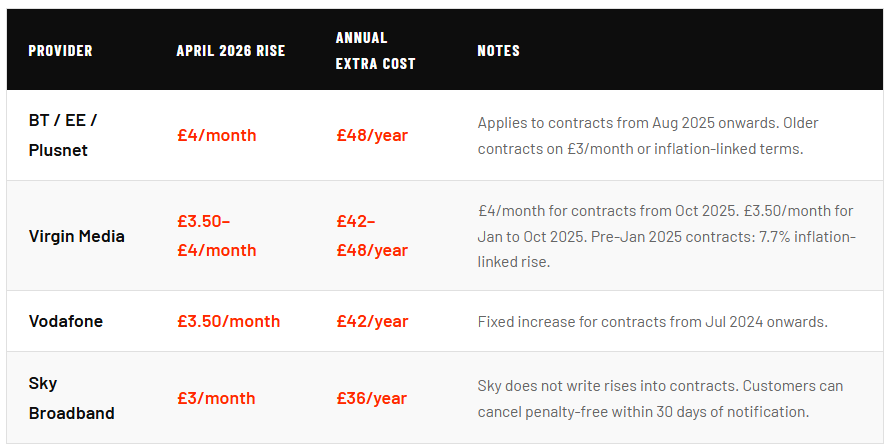Click the £42/year Vodafone annual cost
The image size is (886, 447).
(x=372, y=321)
